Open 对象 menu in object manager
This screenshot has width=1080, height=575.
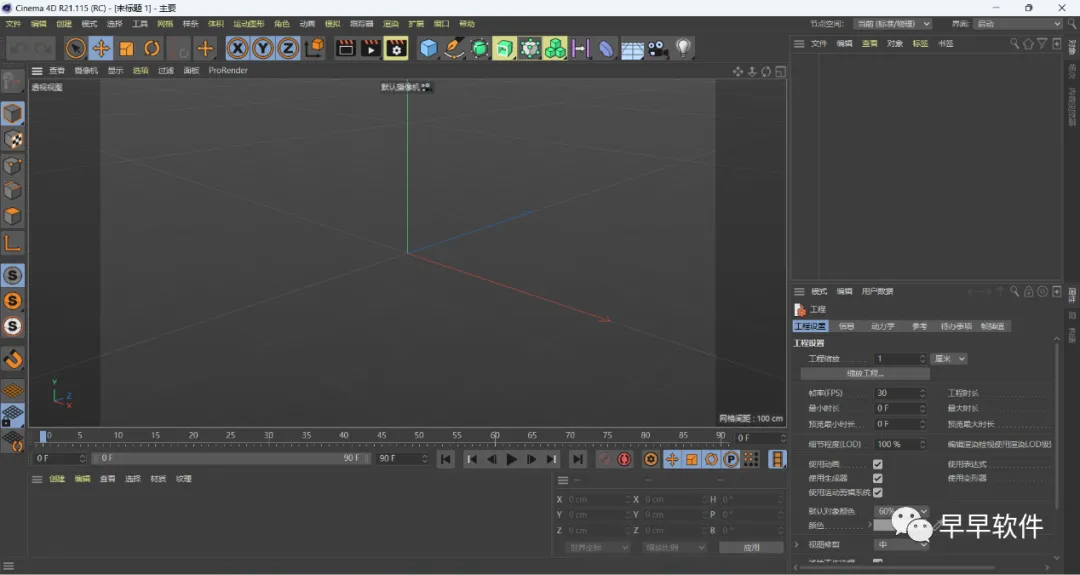click(895, 43)
